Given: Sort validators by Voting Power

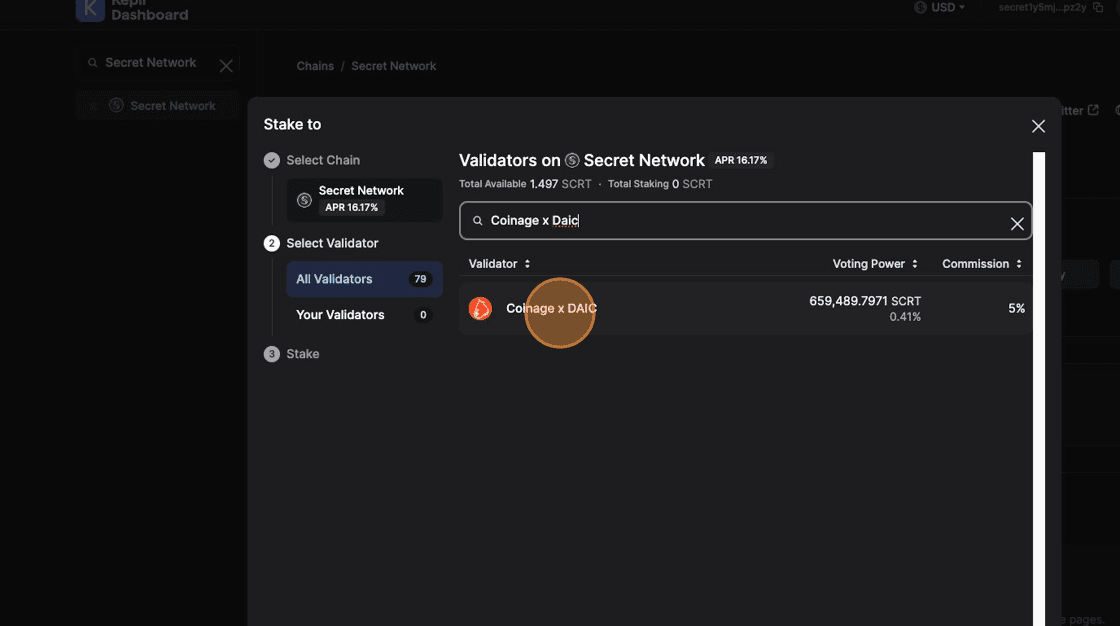Looking at the screenshot, I should pos(875,264).
